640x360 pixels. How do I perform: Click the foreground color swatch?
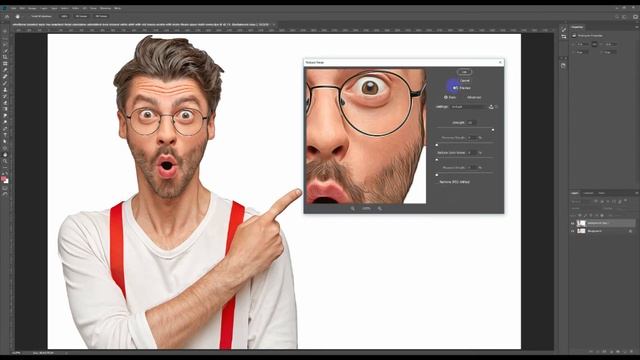[x=4, y=178]
